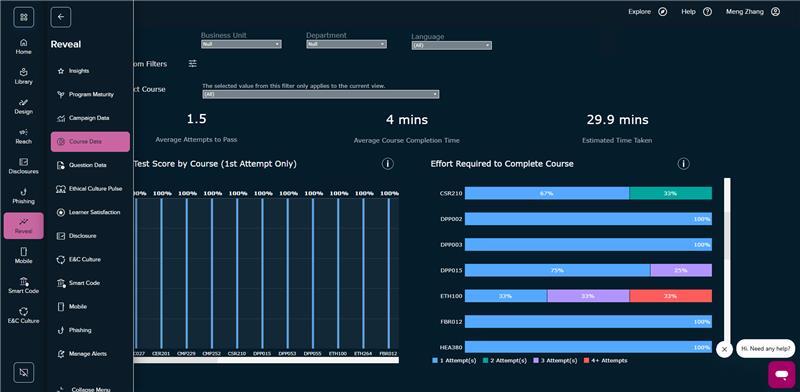Screen dimensions: 800x392
Task: Click the 29.9 mins Estimated Time value
Action: [617, 120]
